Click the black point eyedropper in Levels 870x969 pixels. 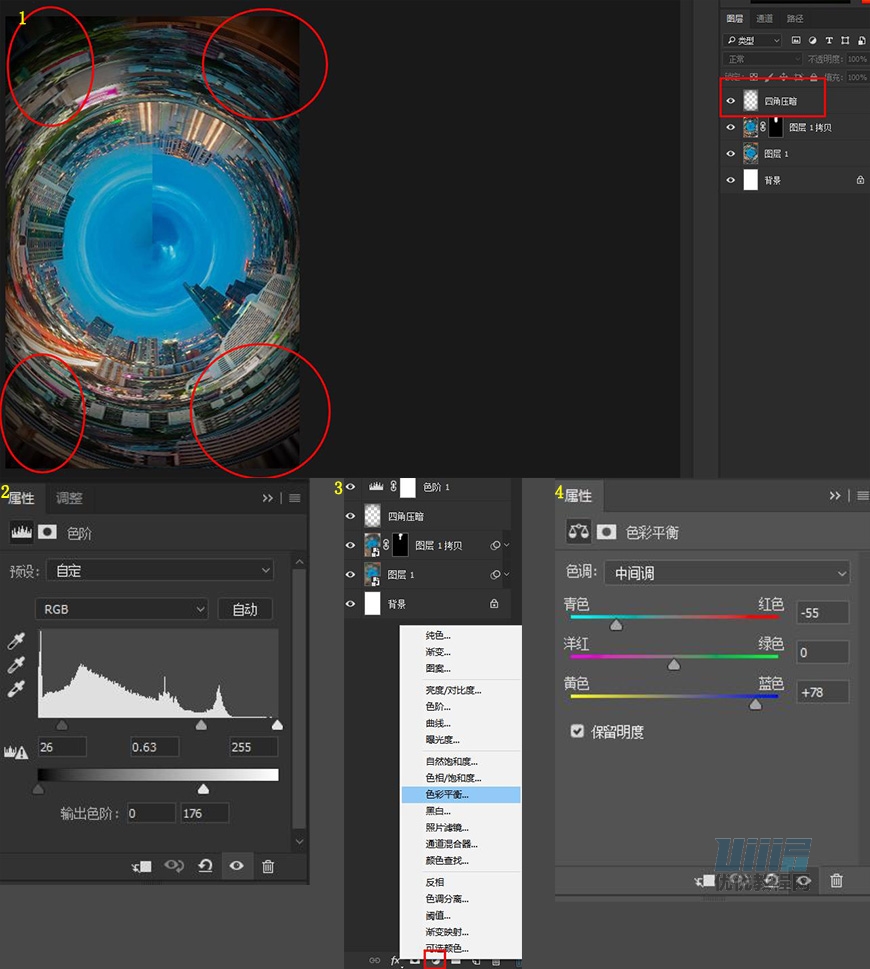(15, 640)
